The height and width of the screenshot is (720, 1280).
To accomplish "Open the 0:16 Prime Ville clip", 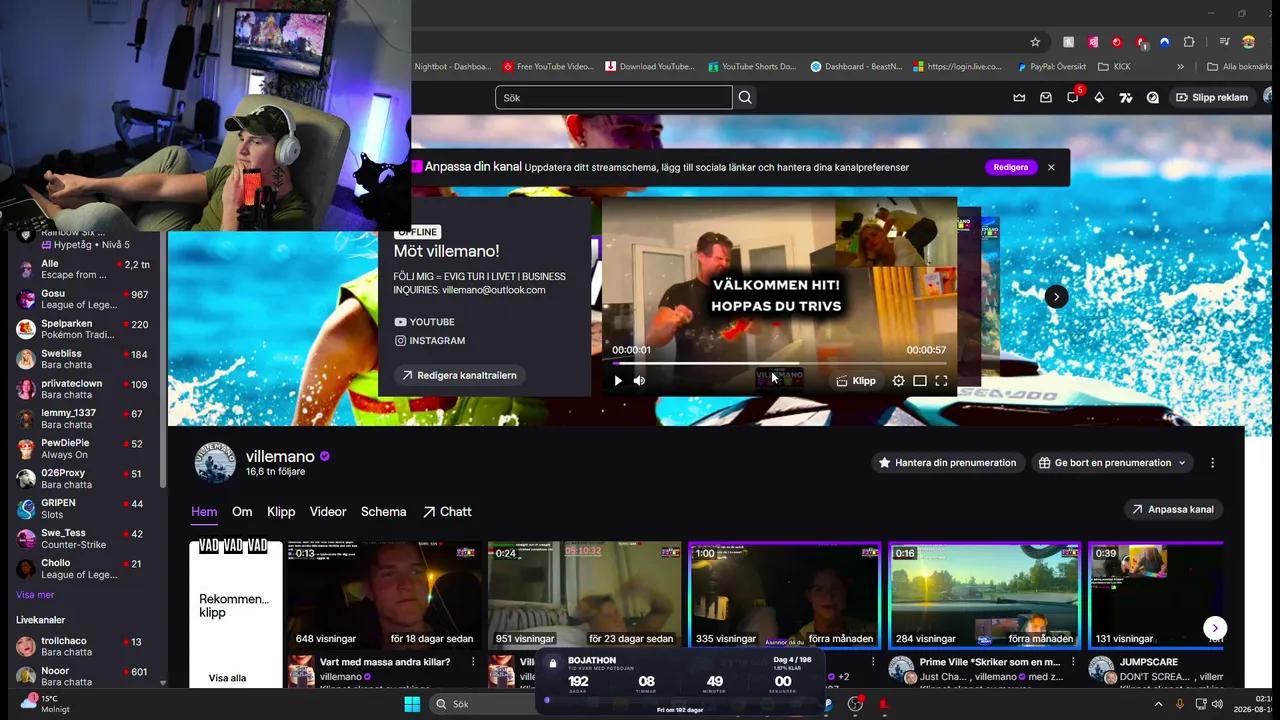I will tap(984, 595).
